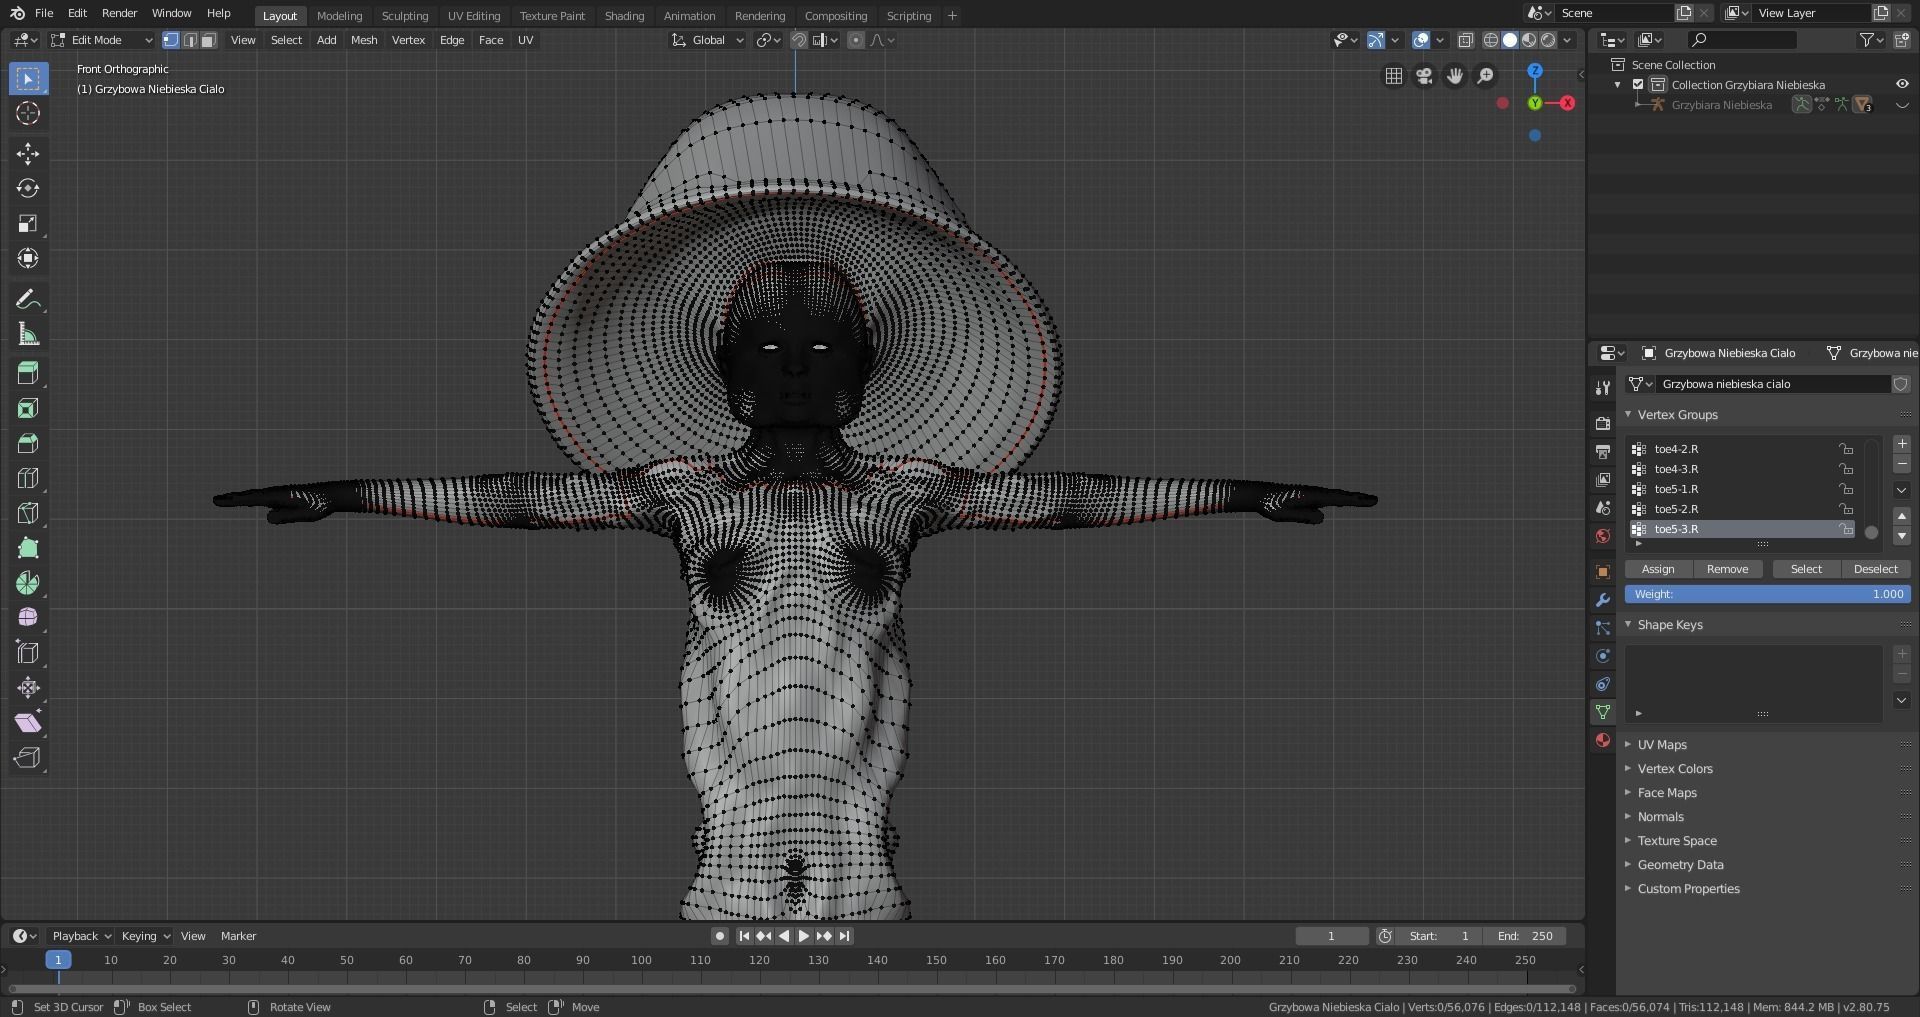
Task: Pick the Transform tool
Action: tap(28, 258)
